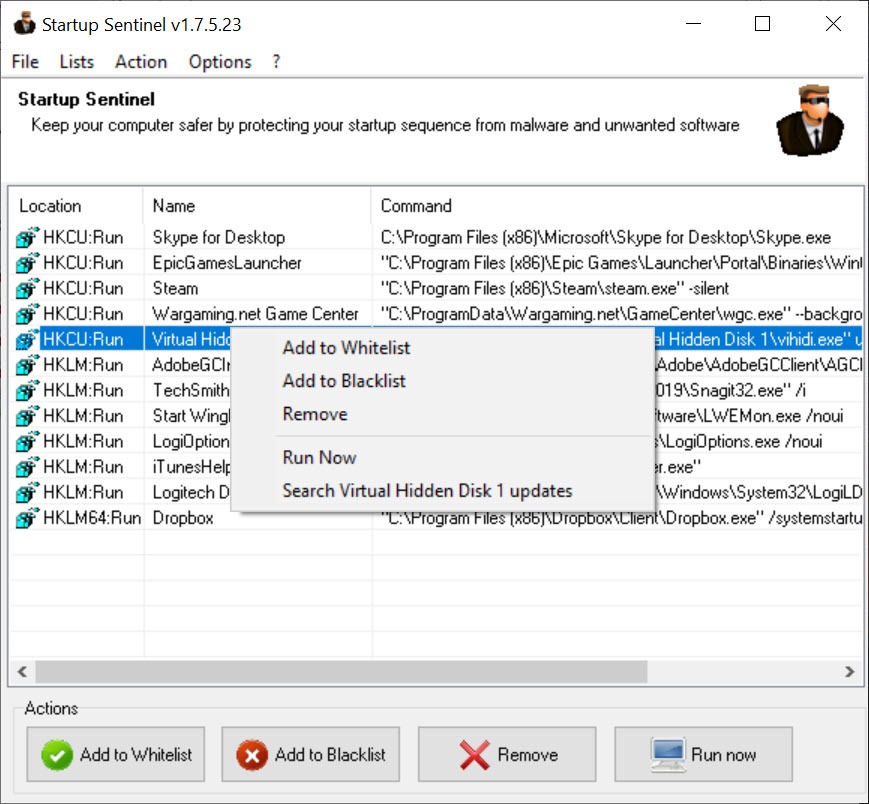
Task: Click the Startup Sentinel title bar icon
Action: [x=24, y=24]
